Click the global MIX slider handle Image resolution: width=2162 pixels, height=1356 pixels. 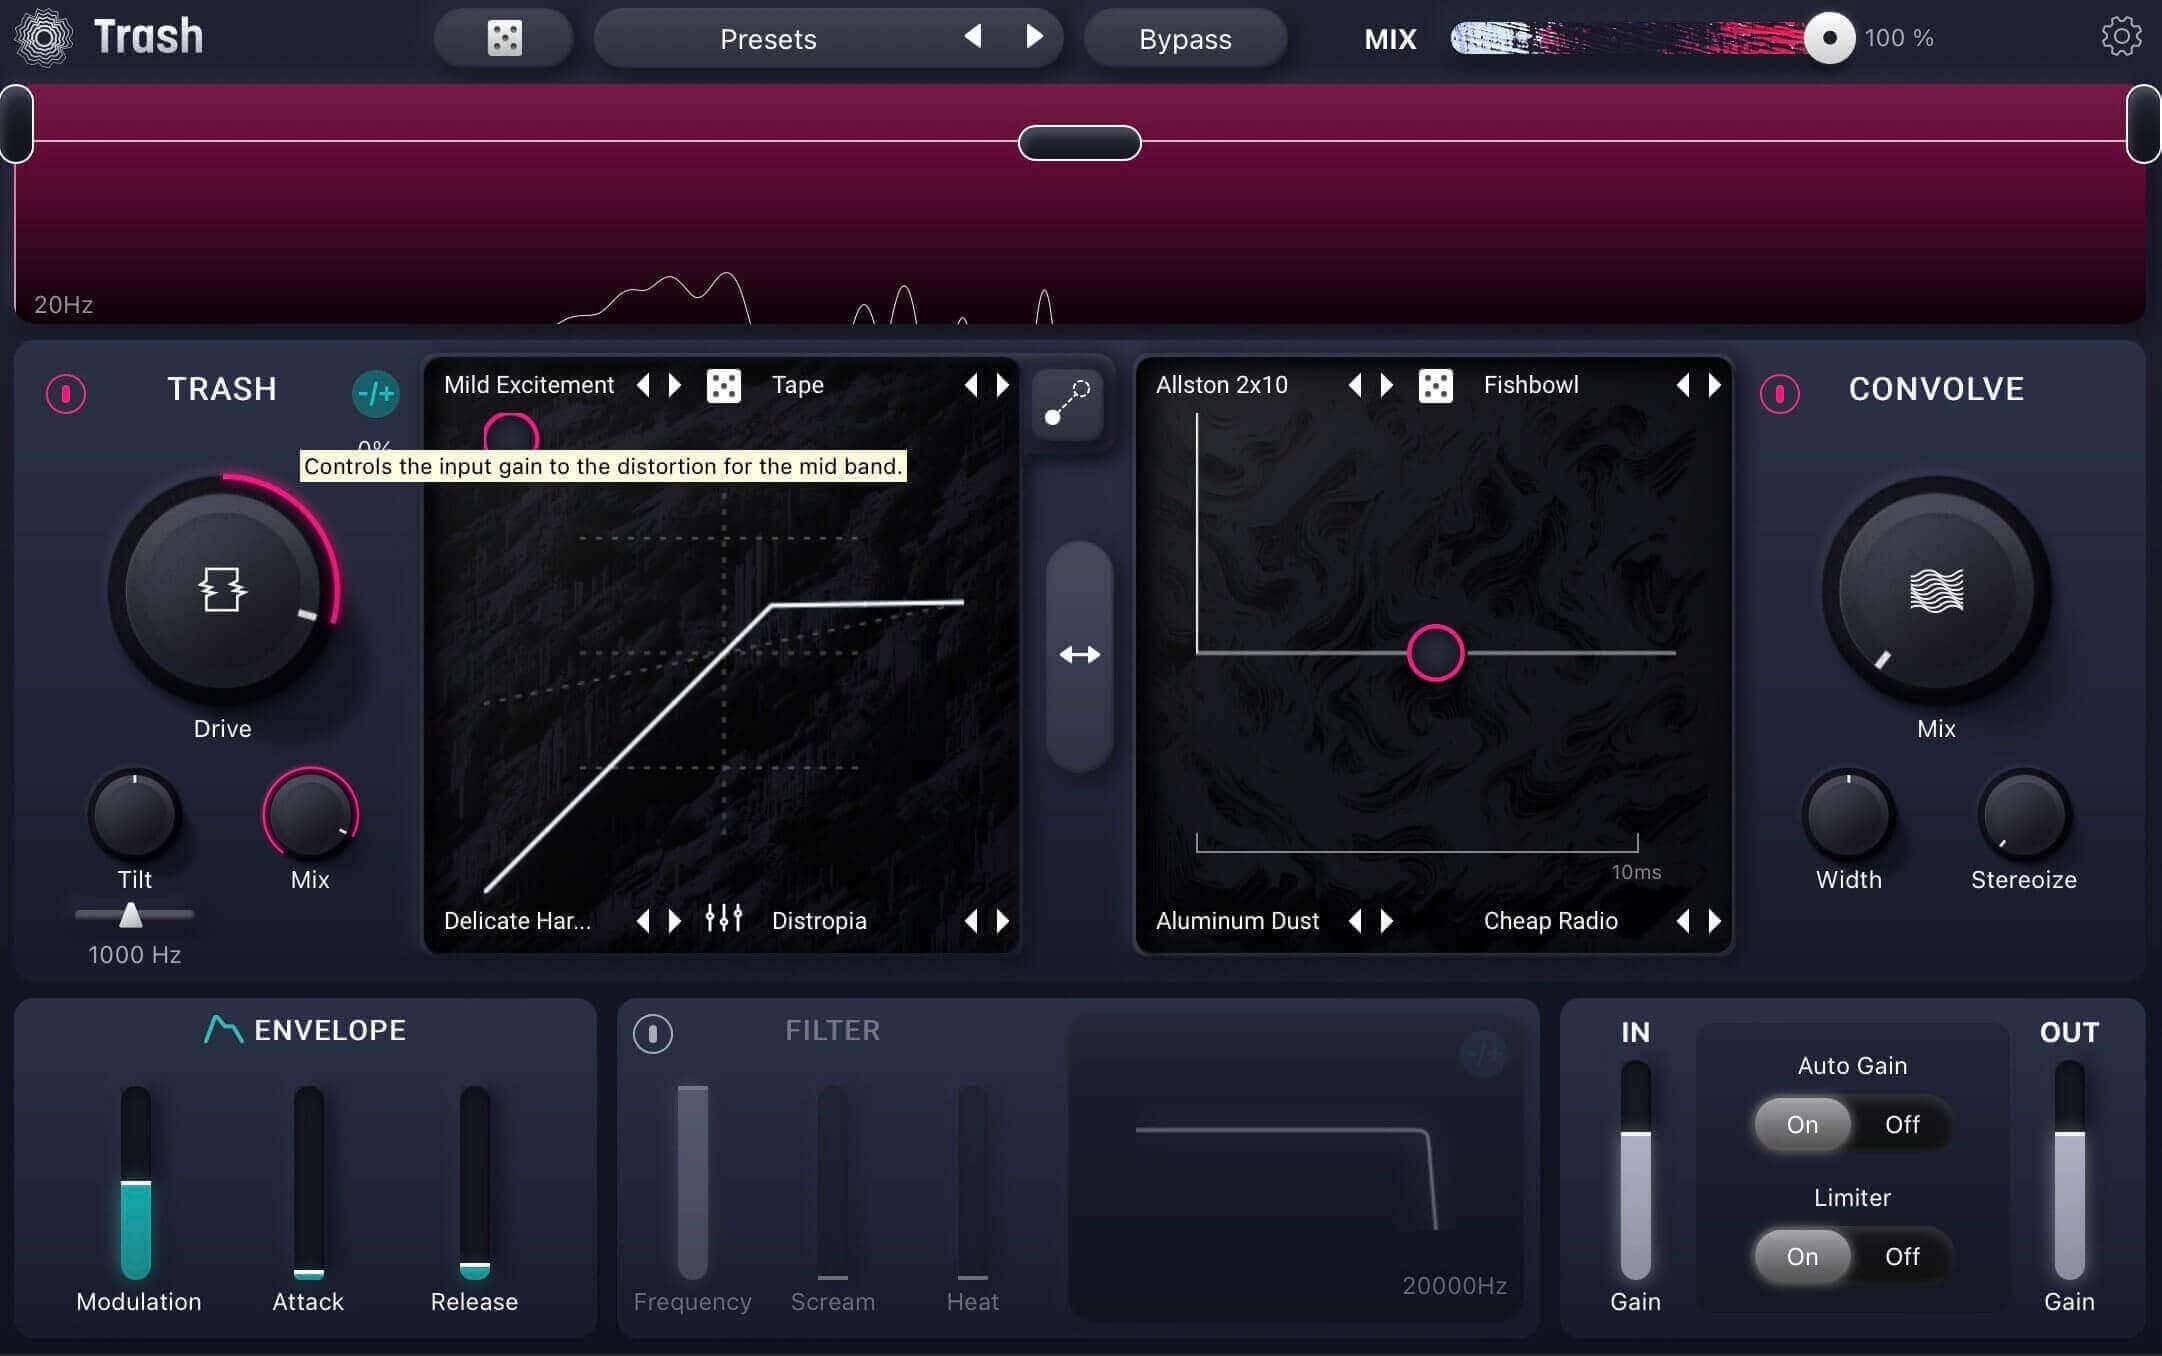(1829, 38)
